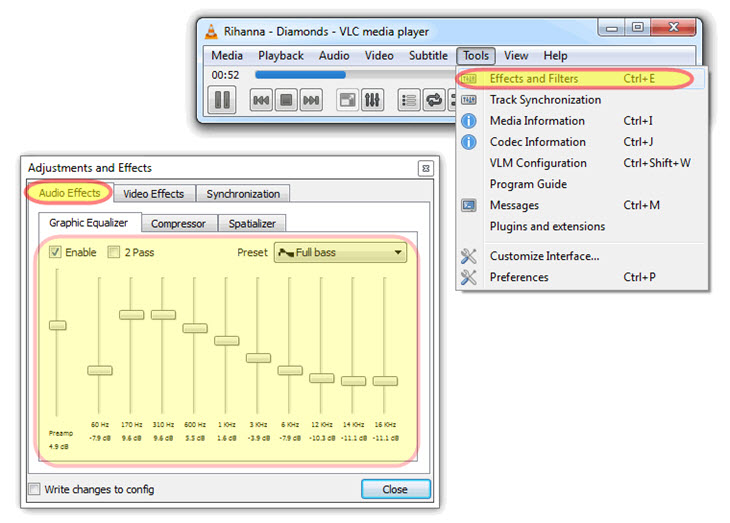The height and width of the screenshot is (523, 730).
Task: Select the Compressor tab
Action: point(178,224)
